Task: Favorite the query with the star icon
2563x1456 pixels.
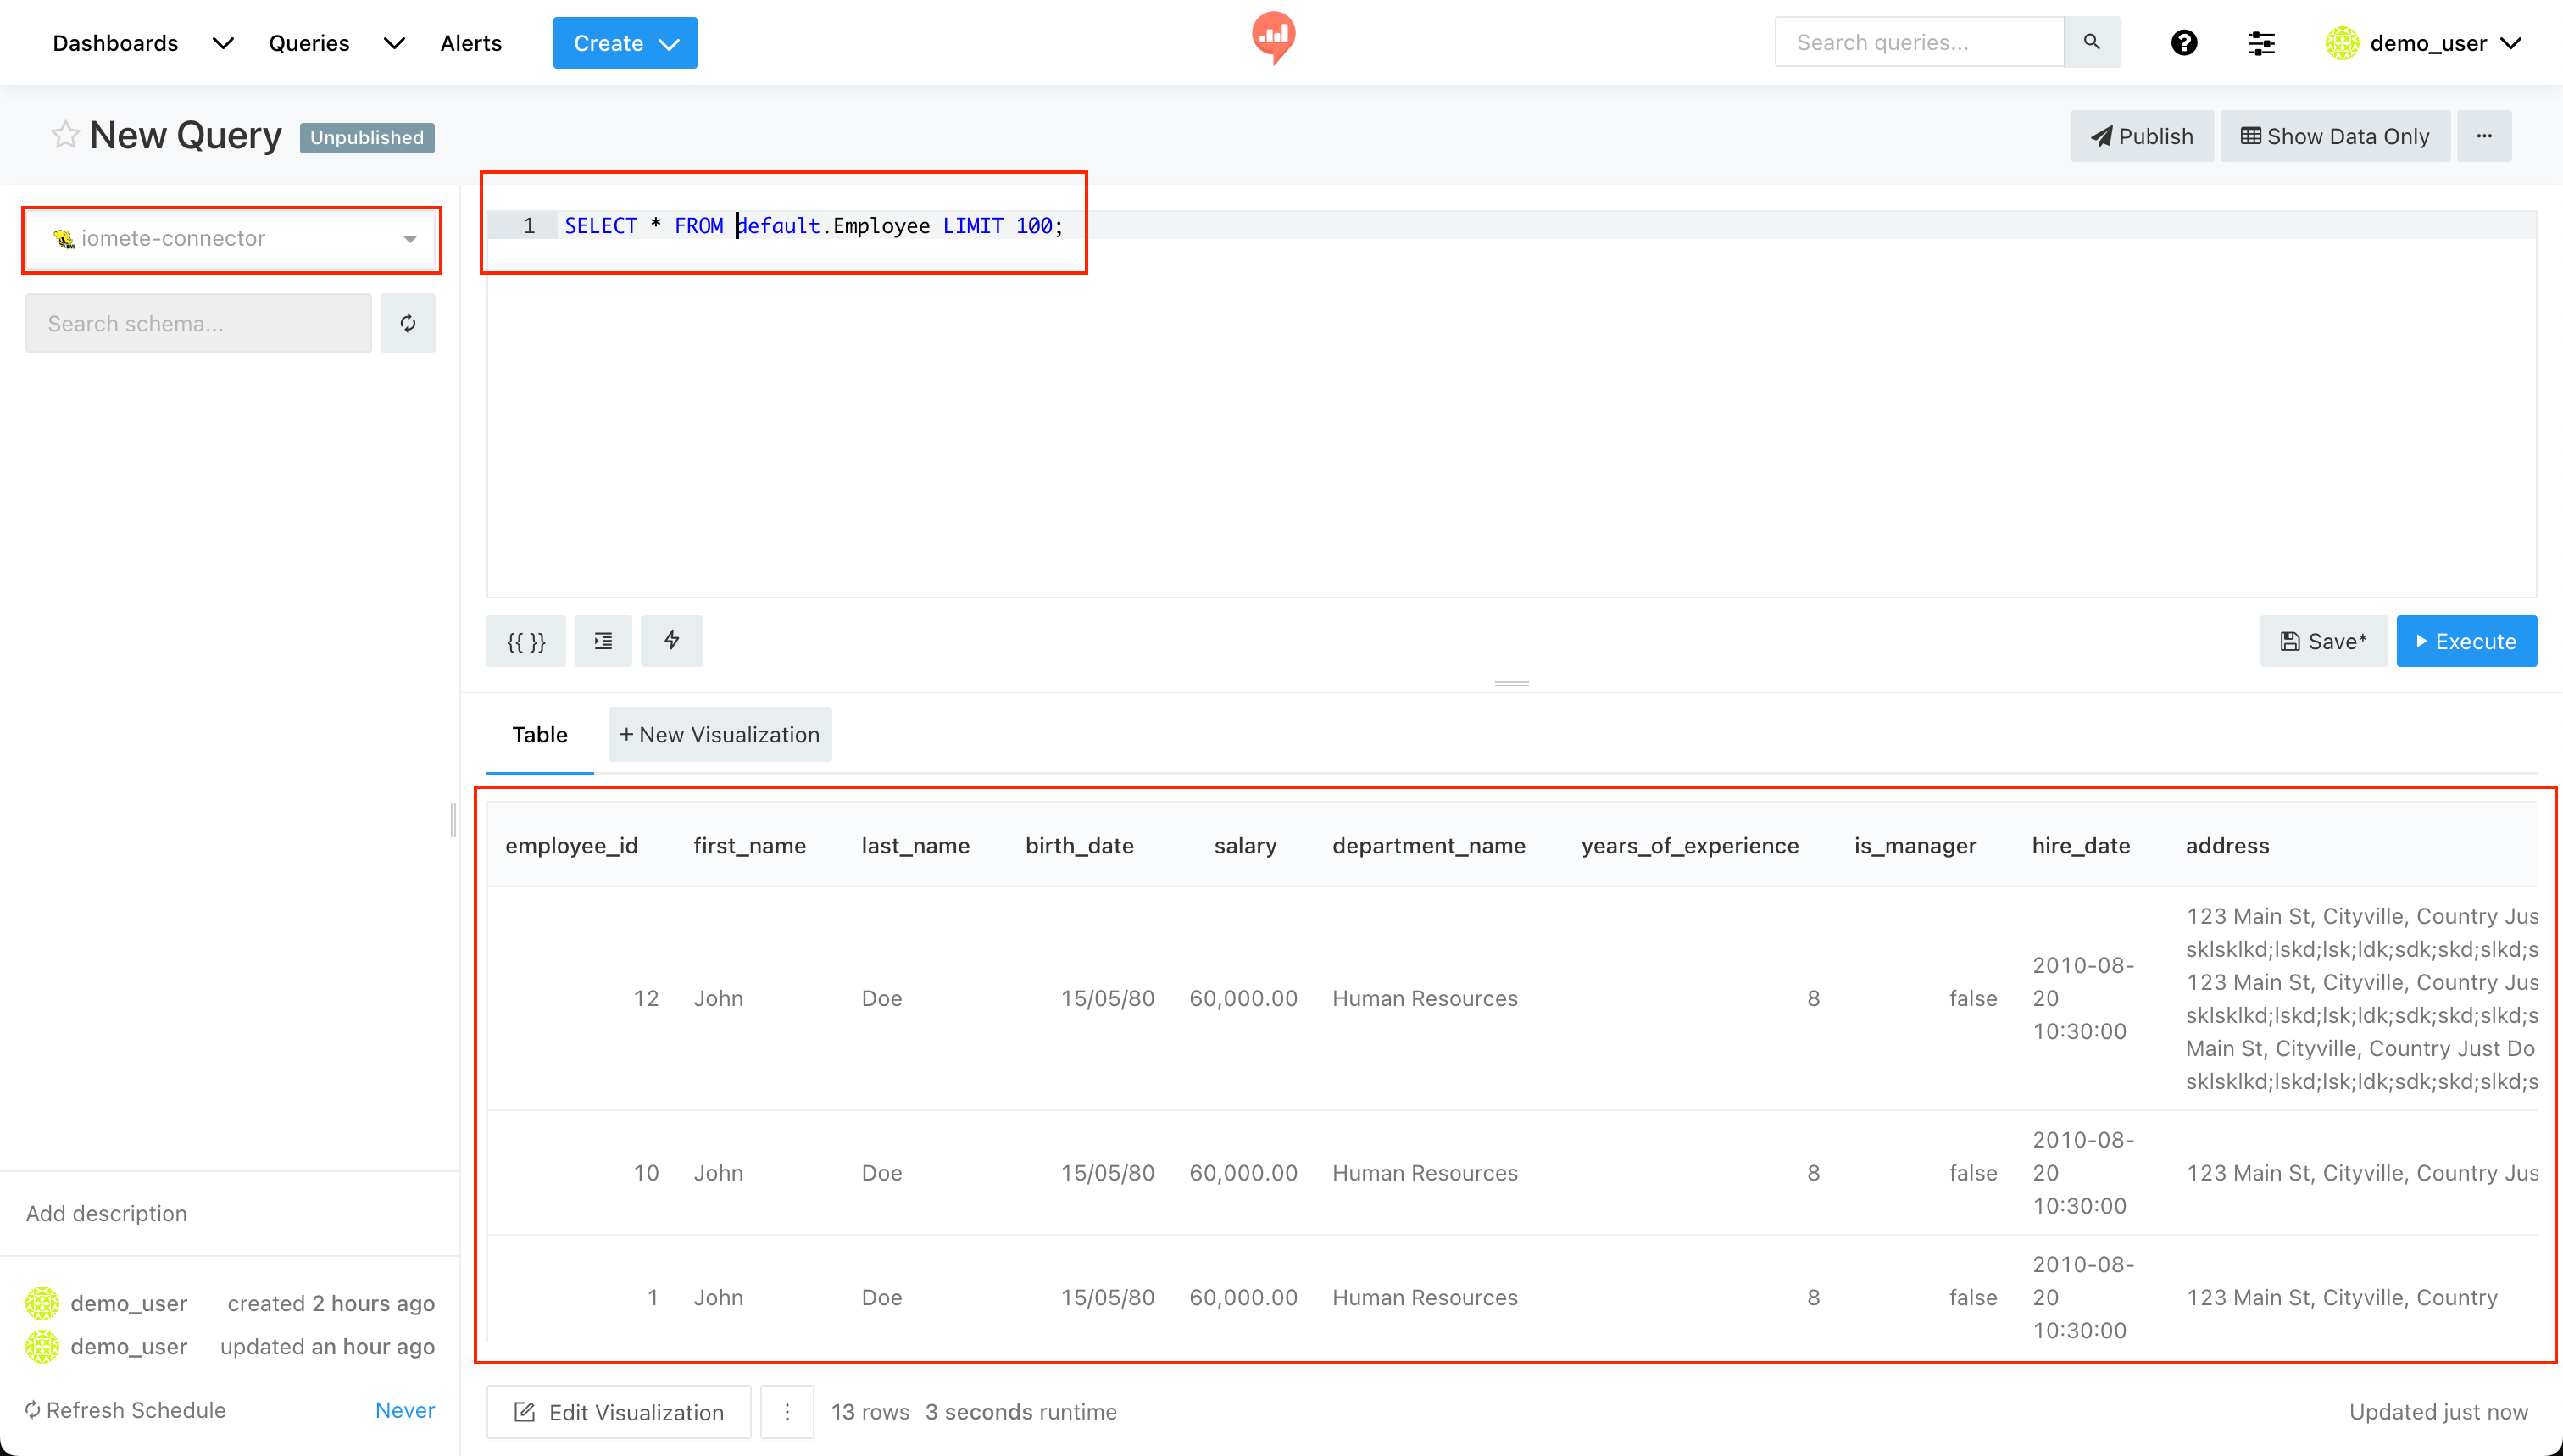Action: point(65,135)
